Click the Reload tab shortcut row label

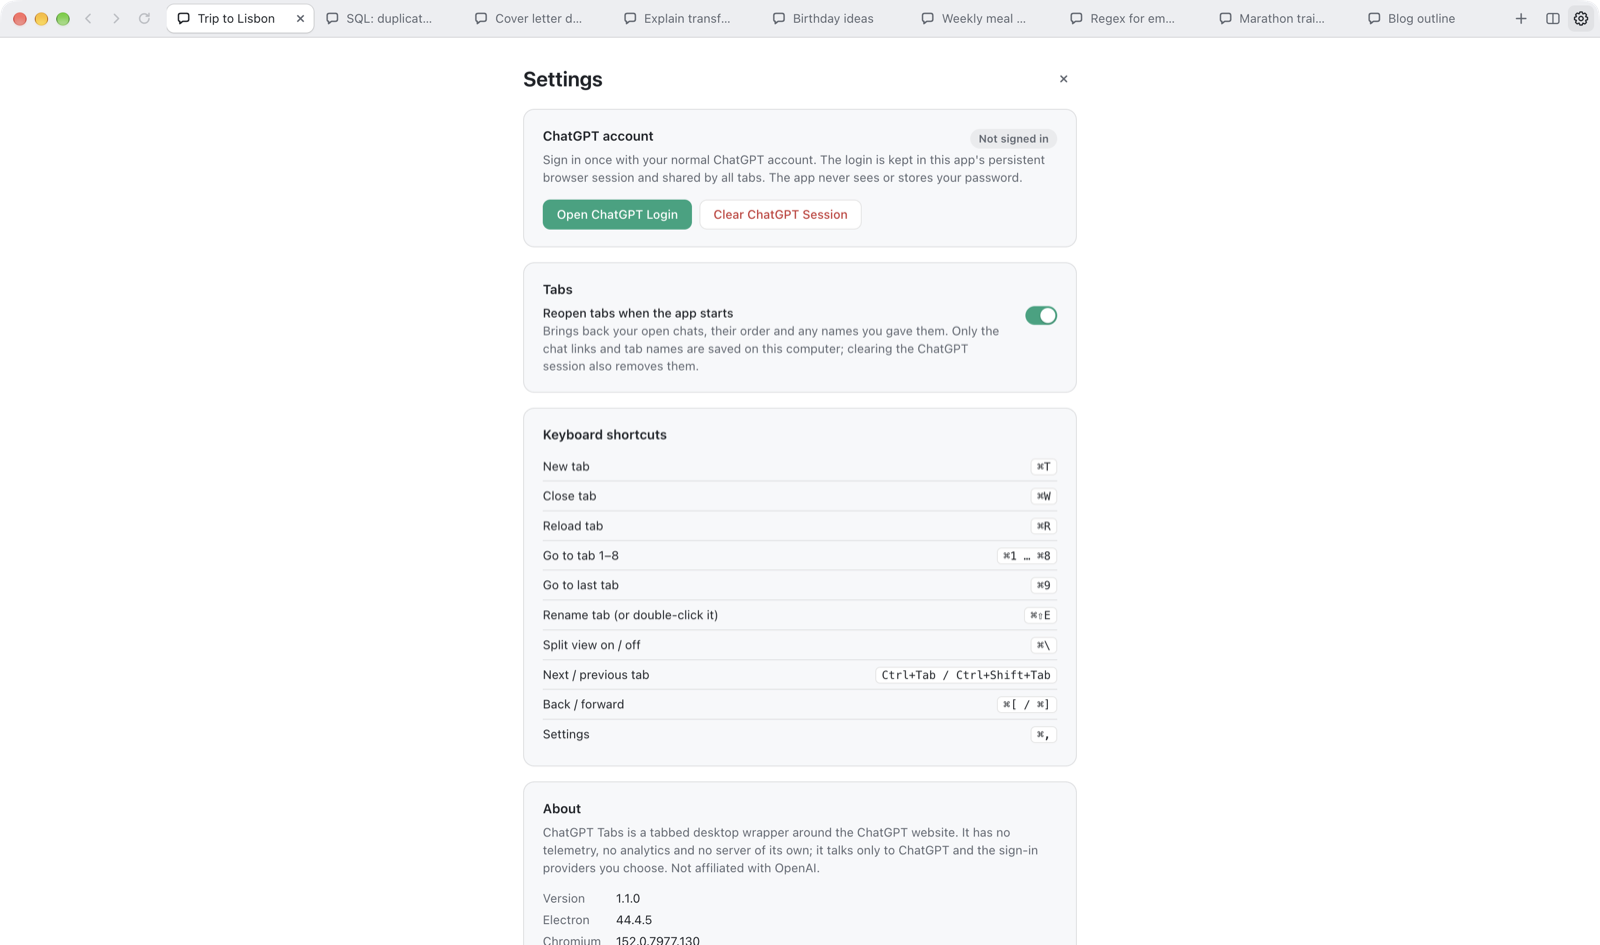573,526
